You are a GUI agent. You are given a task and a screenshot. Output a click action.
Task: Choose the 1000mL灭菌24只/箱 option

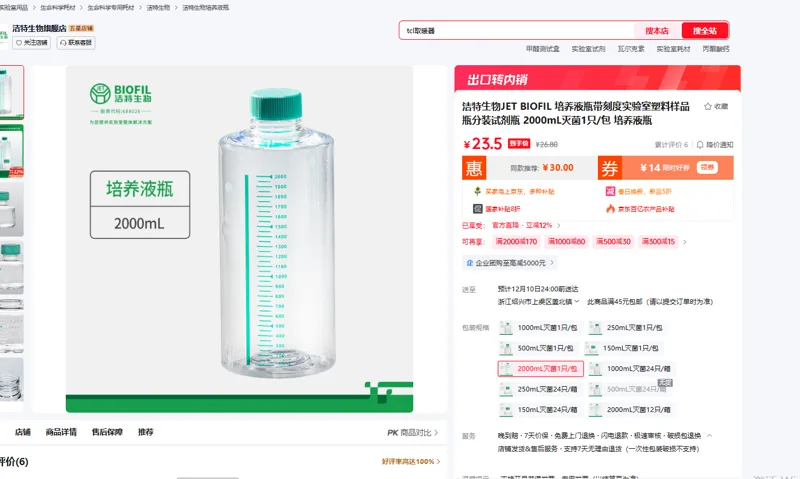coord(631,368)
